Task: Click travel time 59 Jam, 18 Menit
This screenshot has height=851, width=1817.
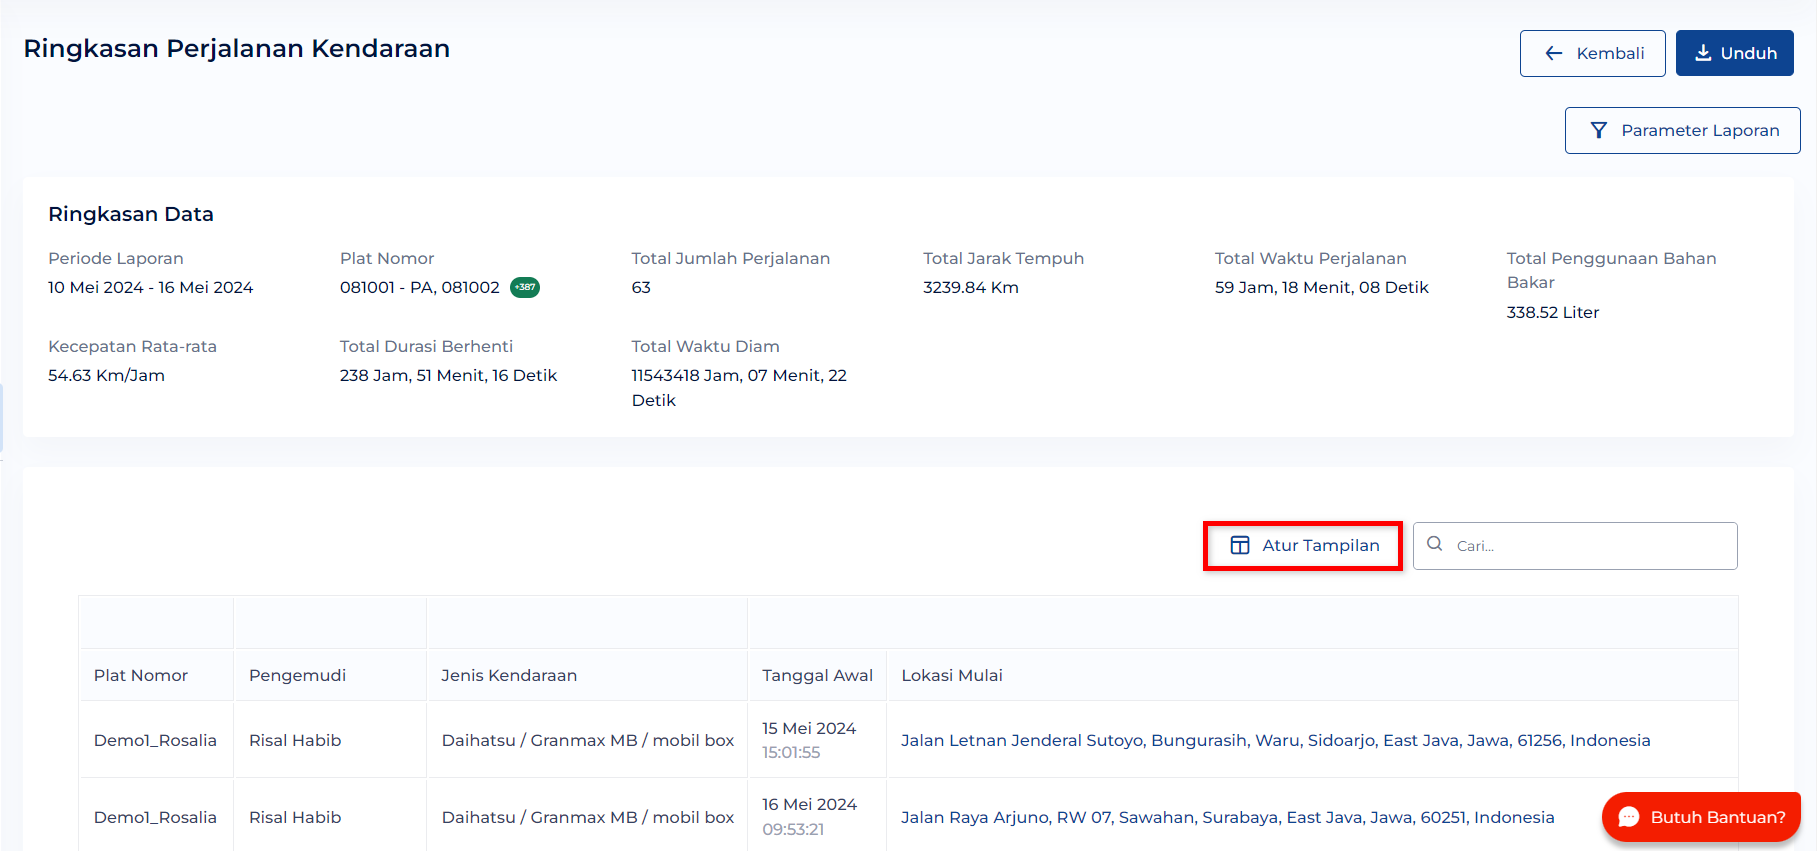Action: tap(1321, 287)
